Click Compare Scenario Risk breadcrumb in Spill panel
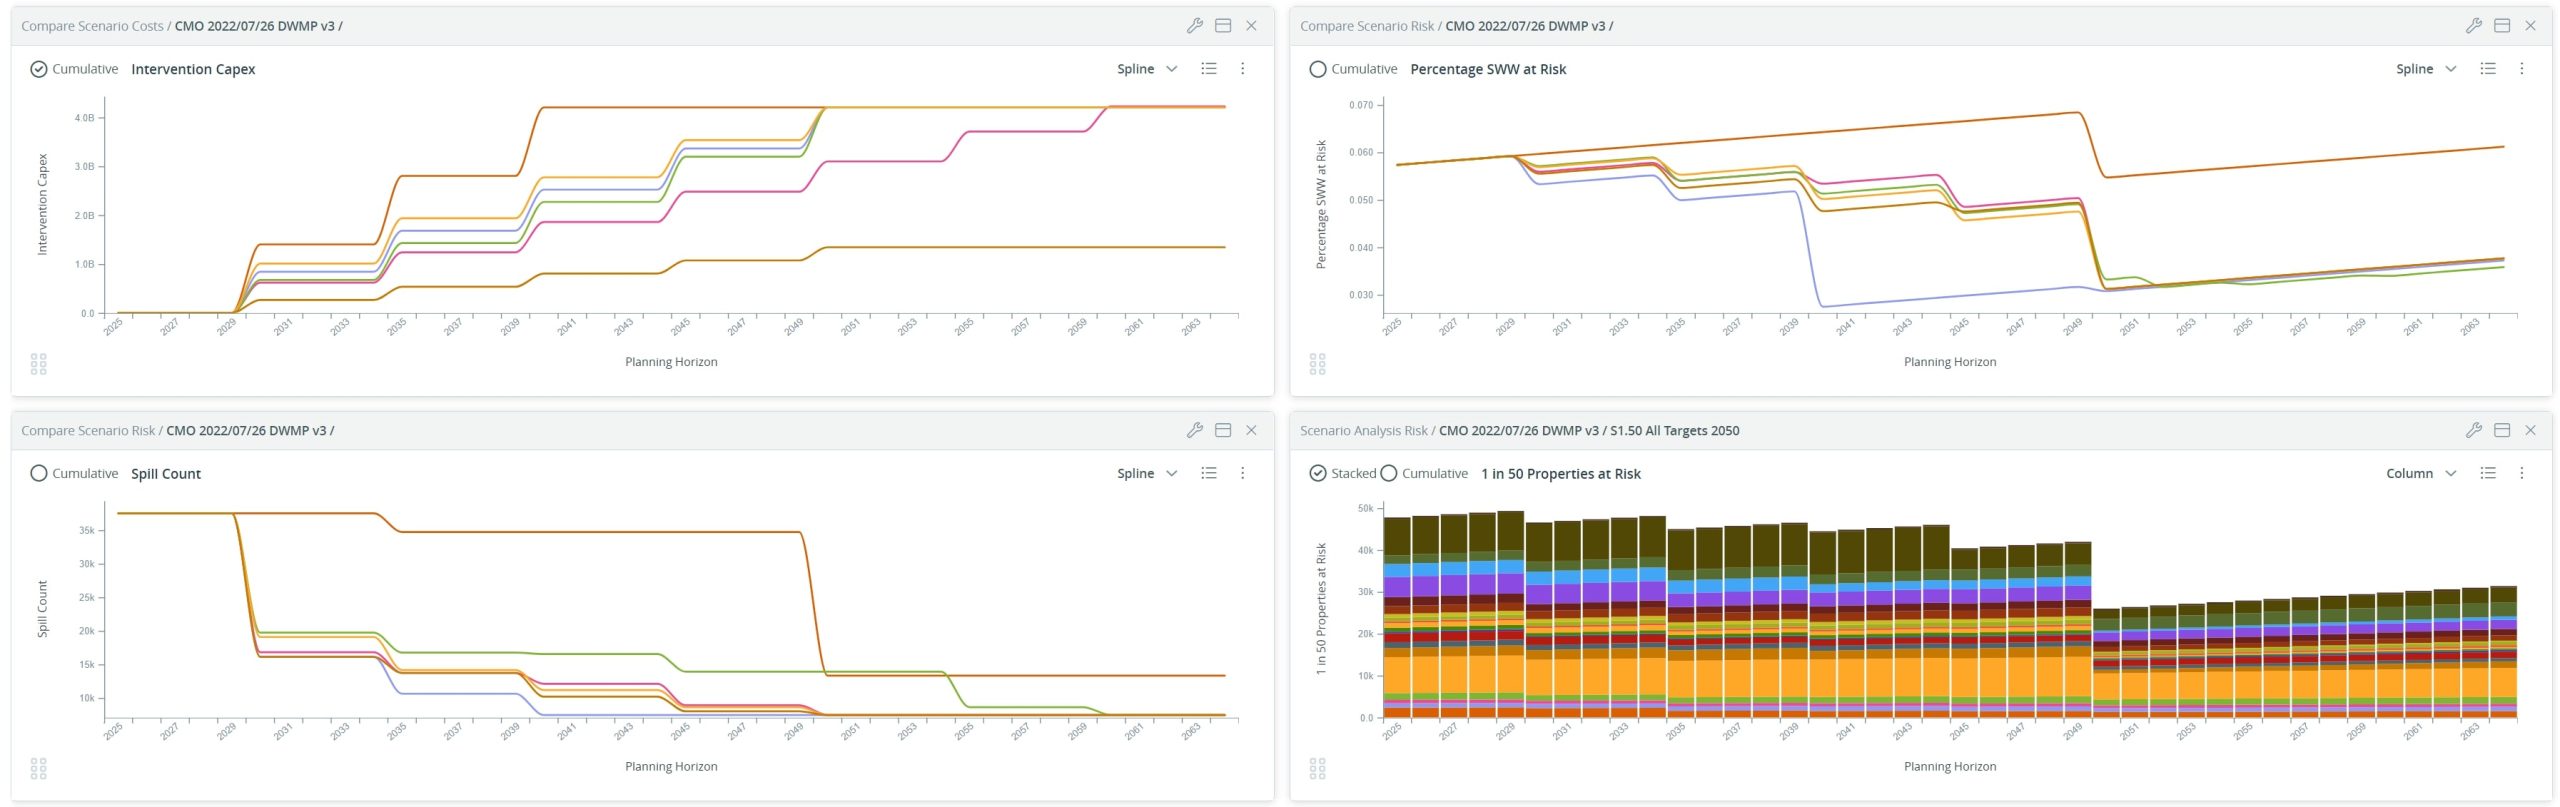Image resolution: width=2560 pixels, height=807 pixels. click(88, 430)
